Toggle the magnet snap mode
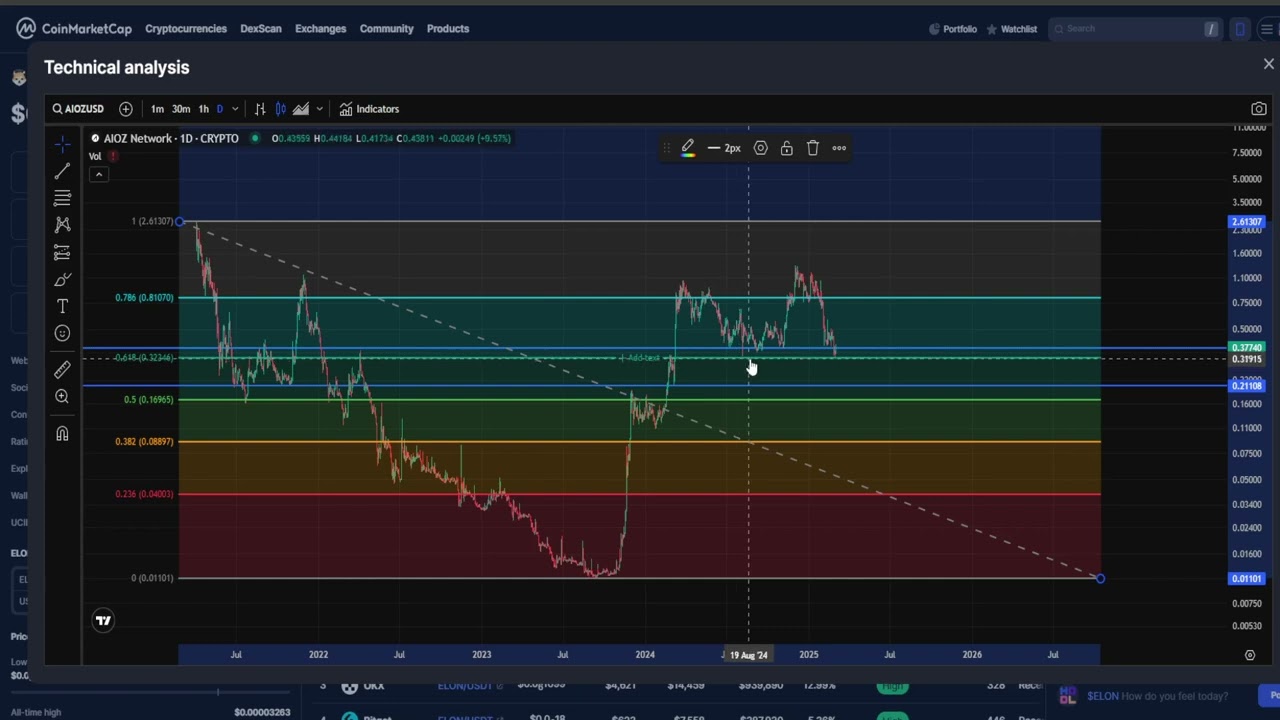This screenshot has width=1280, height=720. (x=62, y=434)
